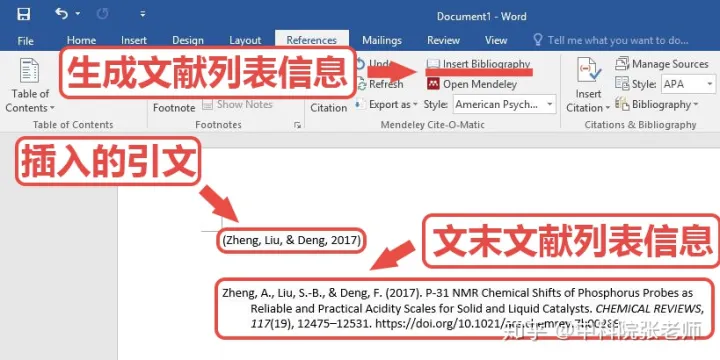Click Manage Sources

tap(662, 64)
